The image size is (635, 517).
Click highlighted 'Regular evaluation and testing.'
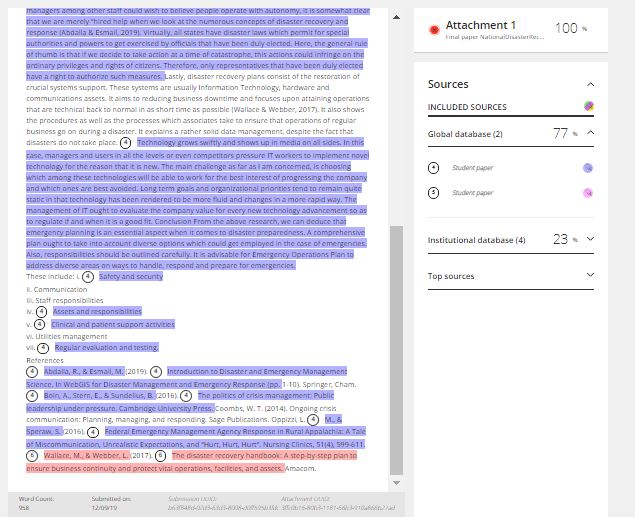(x=107, y=348)
